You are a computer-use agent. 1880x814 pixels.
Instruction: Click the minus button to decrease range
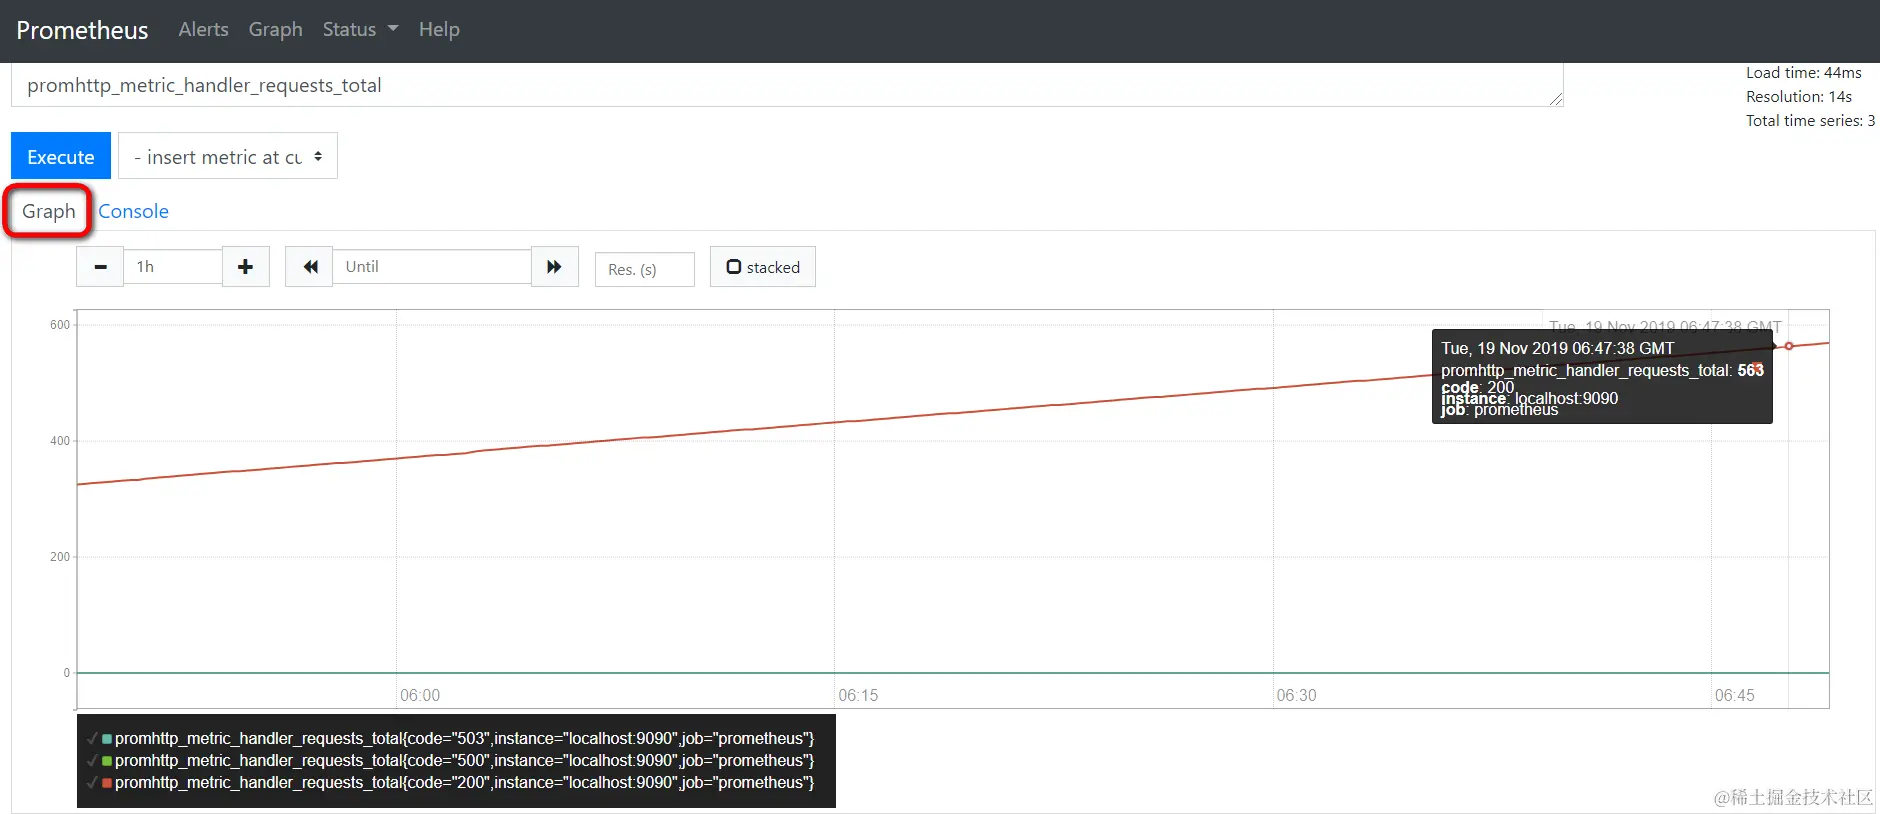pyautogui.click(x=100, y=267)
